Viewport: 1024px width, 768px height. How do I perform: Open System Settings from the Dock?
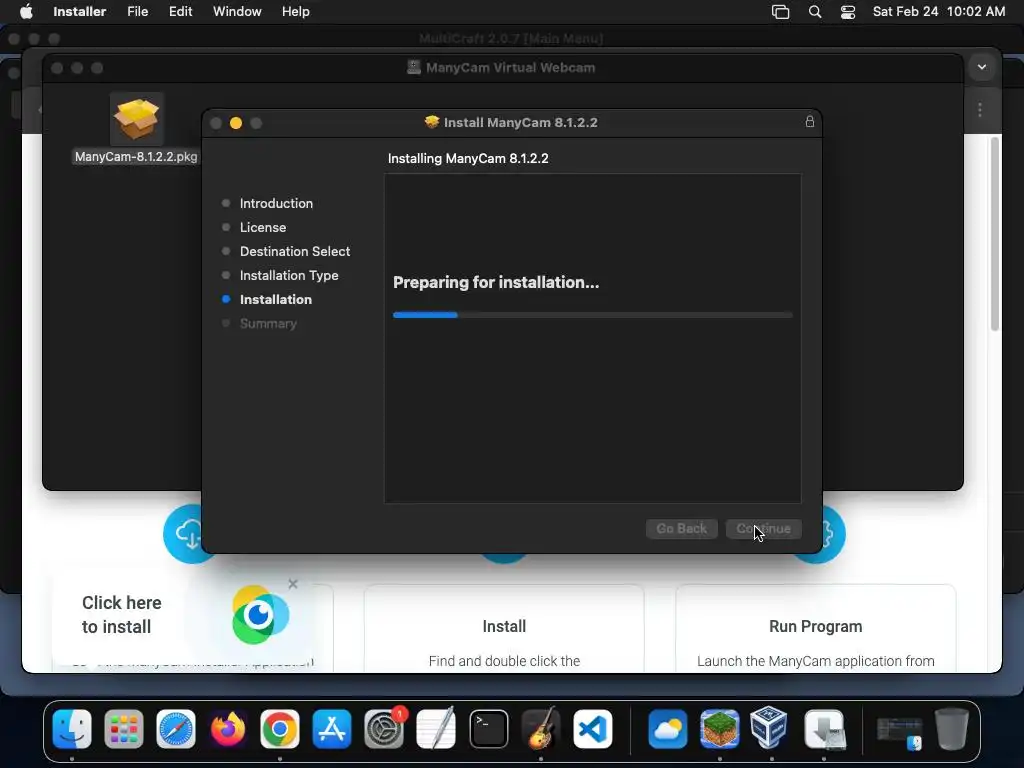click(384, 729)
